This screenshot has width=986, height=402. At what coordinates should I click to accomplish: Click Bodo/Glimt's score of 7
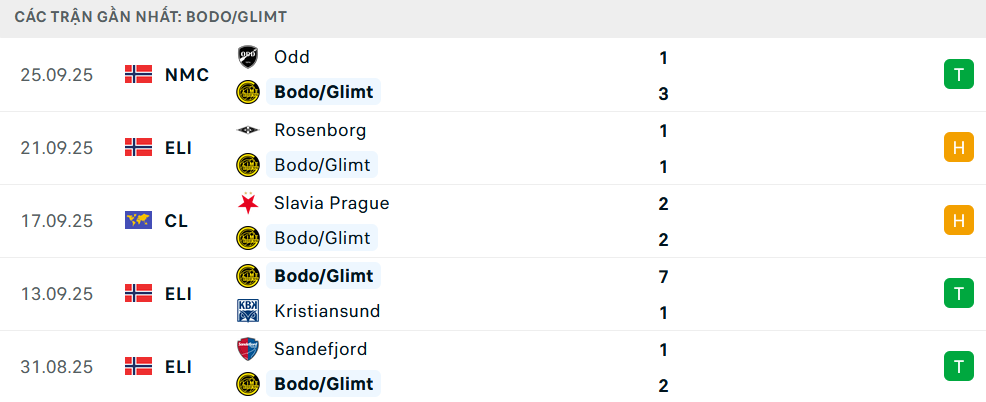point(663,276)
